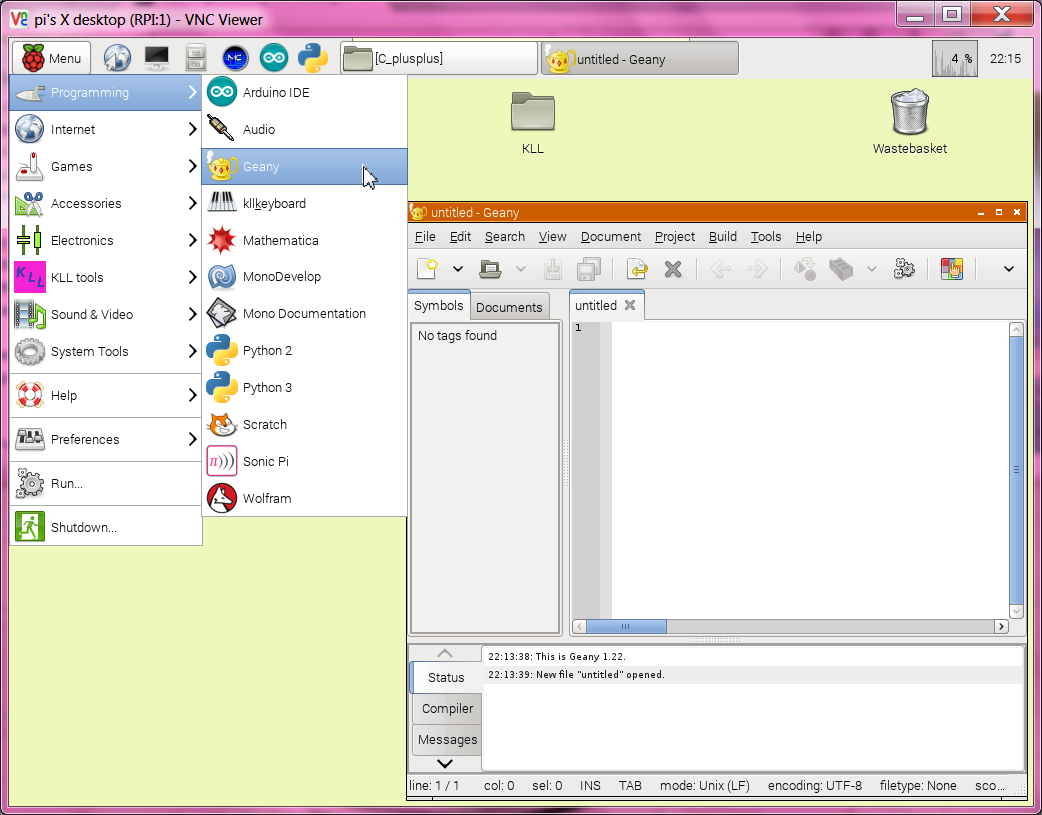Click the editor horizontal scrollbar thumb
The height and width of the screenshot is (815, 1042).
tap(626, 627)
